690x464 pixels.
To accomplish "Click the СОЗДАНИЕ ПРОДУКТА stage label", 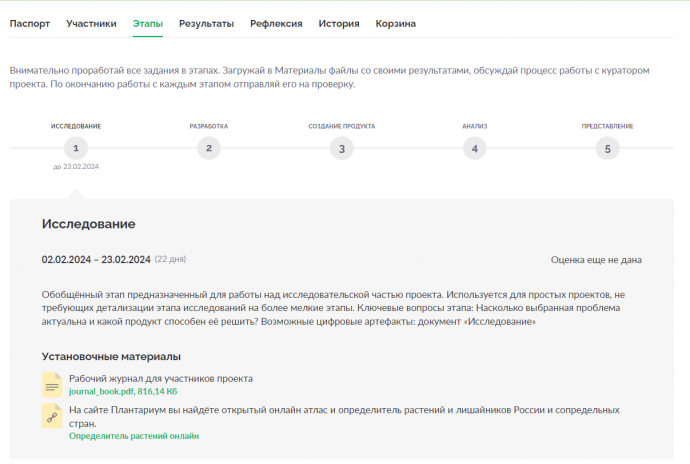I will [341, 126].
